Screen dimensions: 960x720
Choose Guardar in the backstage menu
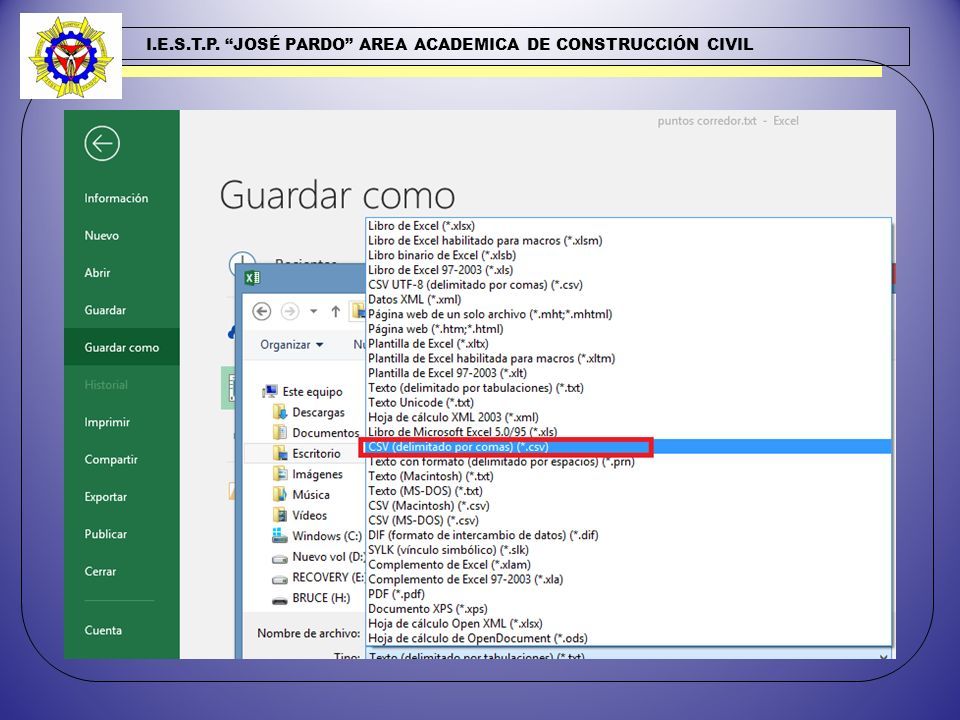pos(105,310)
